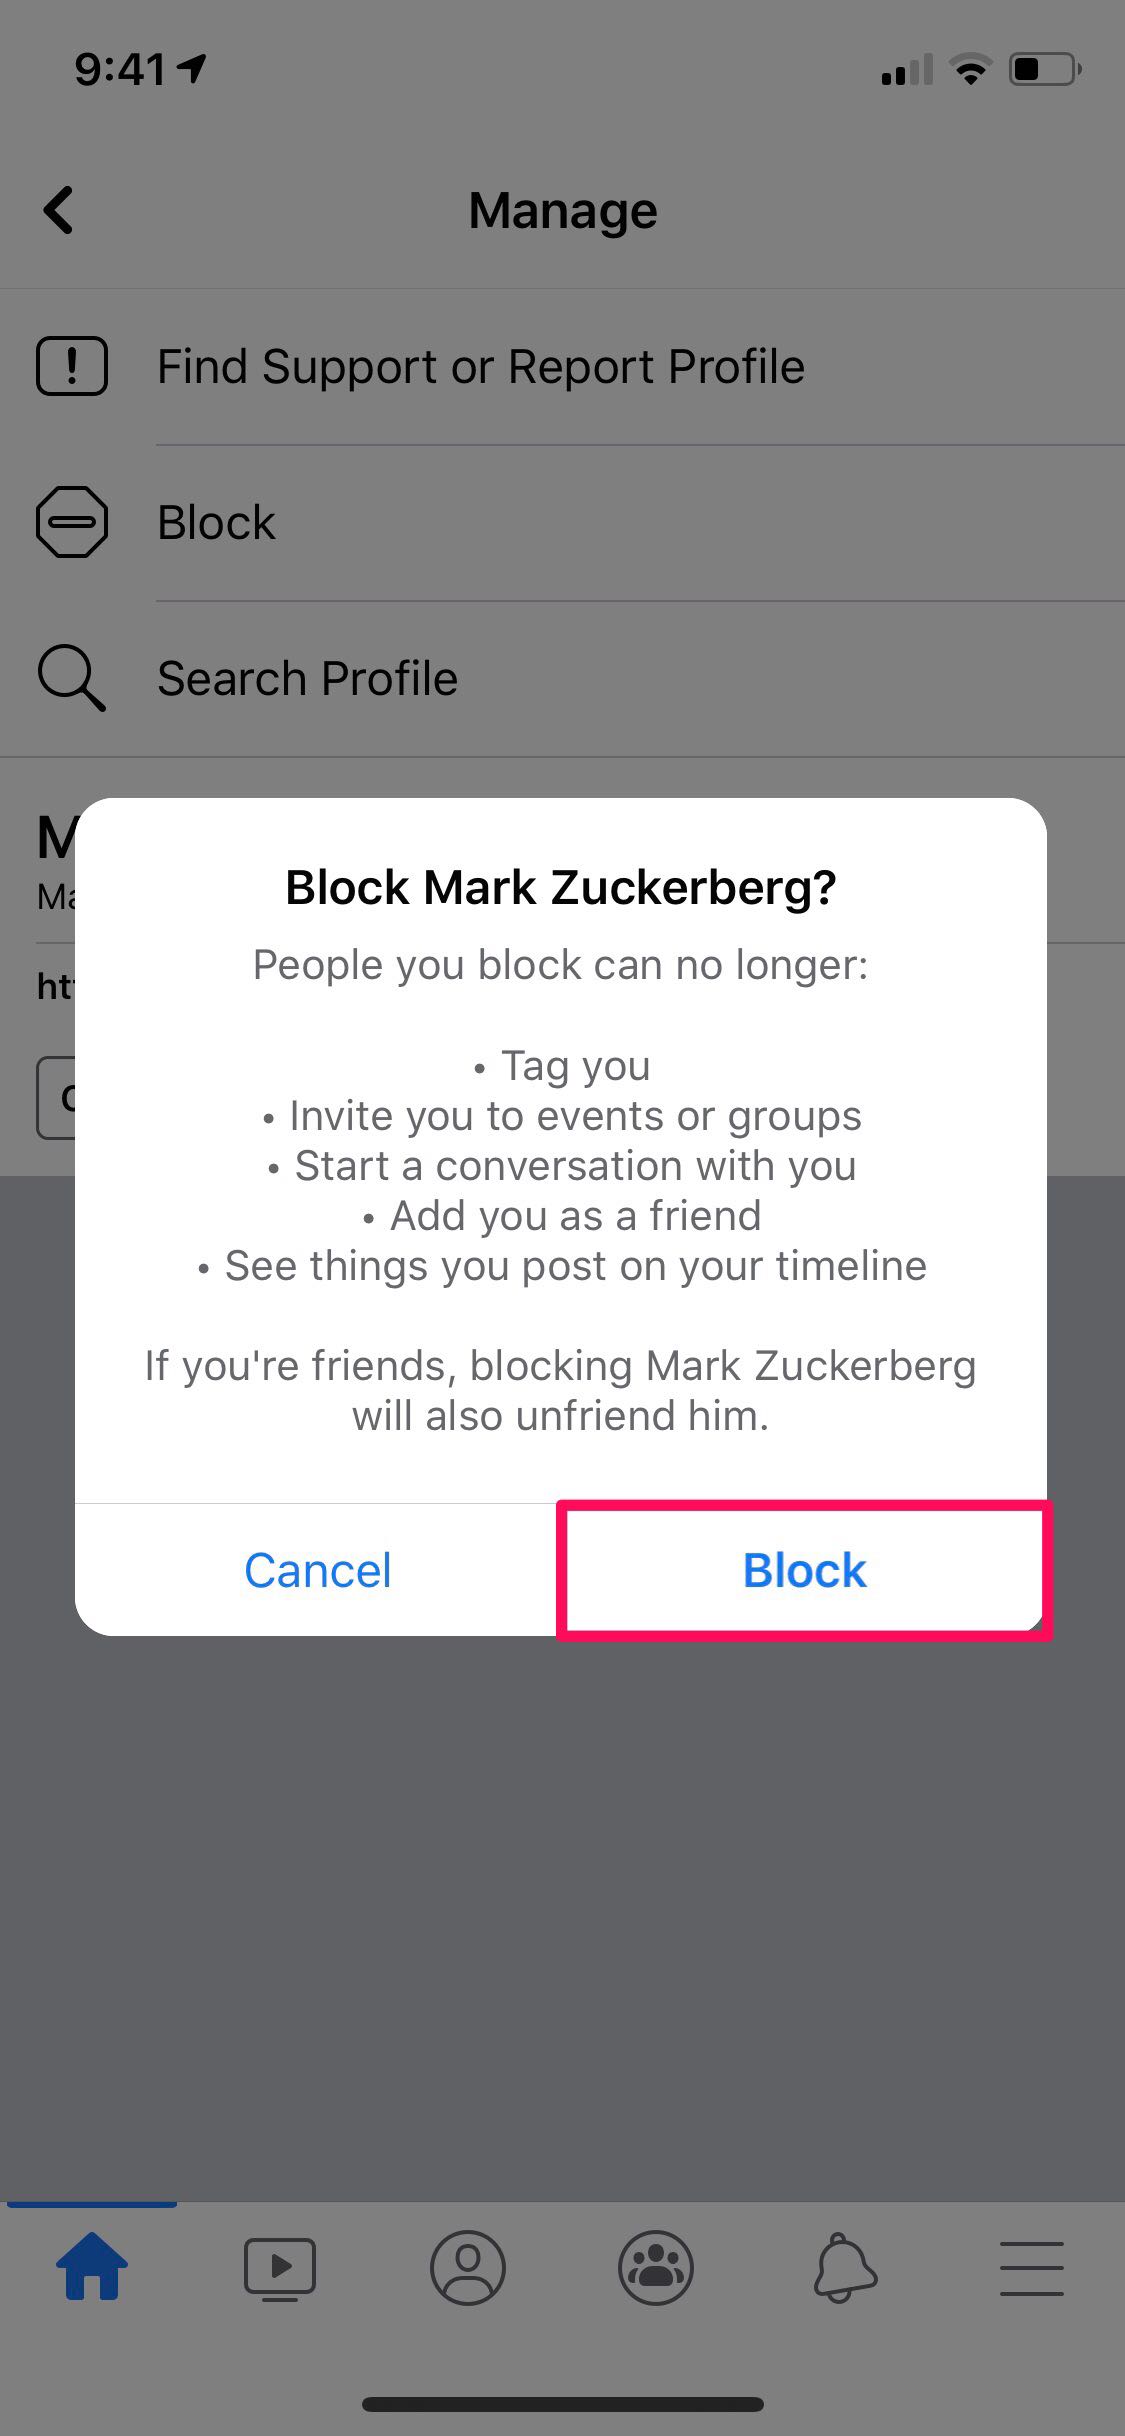Image resolution: width=1125 pixels, height=2436 pixels.
Task: Tap the iOS home indicator bar
Action: pyautogui.click(x=563, y=2404)
